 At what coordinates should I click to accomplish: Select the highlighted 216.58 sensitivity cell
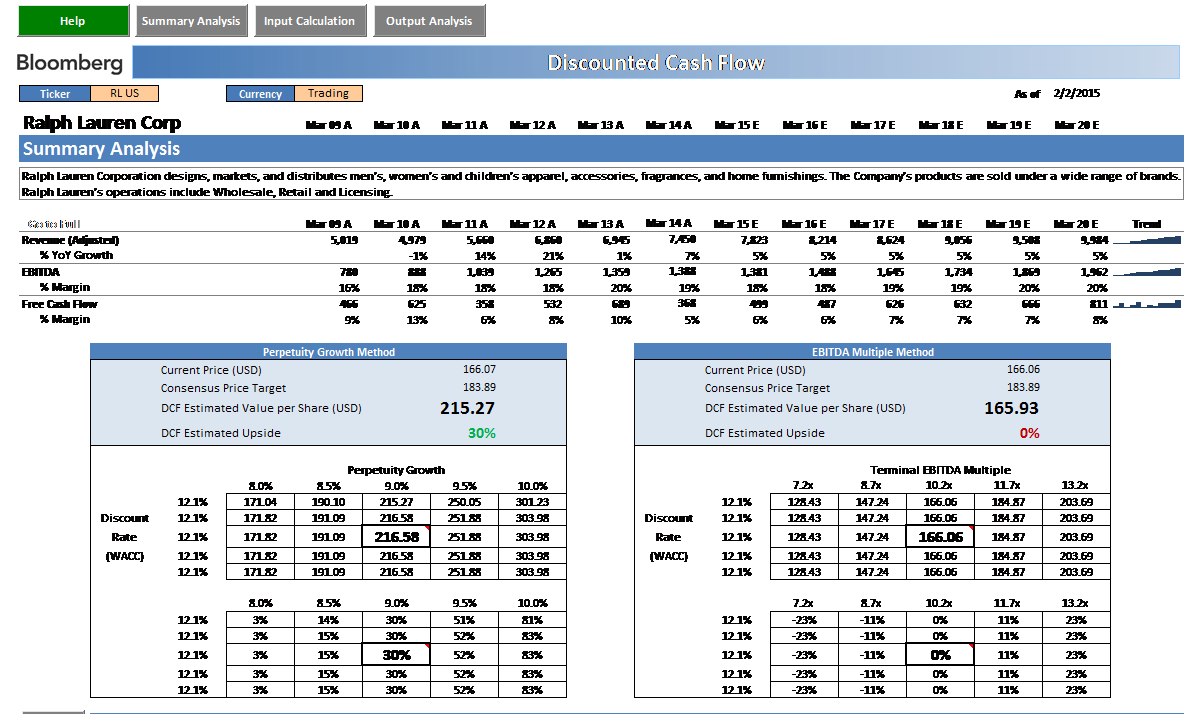point(397,537)
